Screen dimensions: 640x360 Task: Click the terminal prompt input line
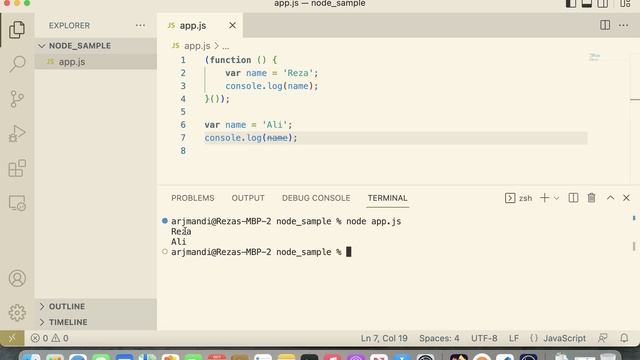pyautogui.click(x=261, y=252)
